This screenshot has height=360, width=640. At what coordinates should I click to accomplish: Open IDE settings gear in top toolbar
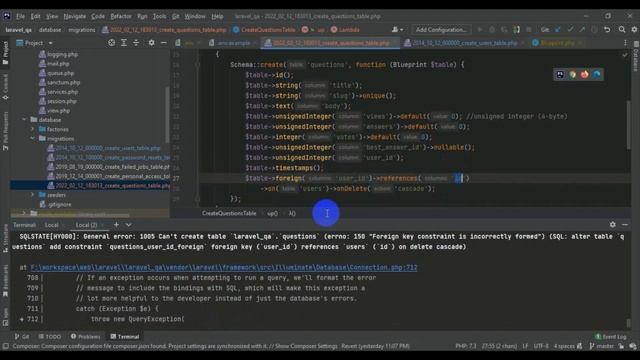tap(634, 30)
